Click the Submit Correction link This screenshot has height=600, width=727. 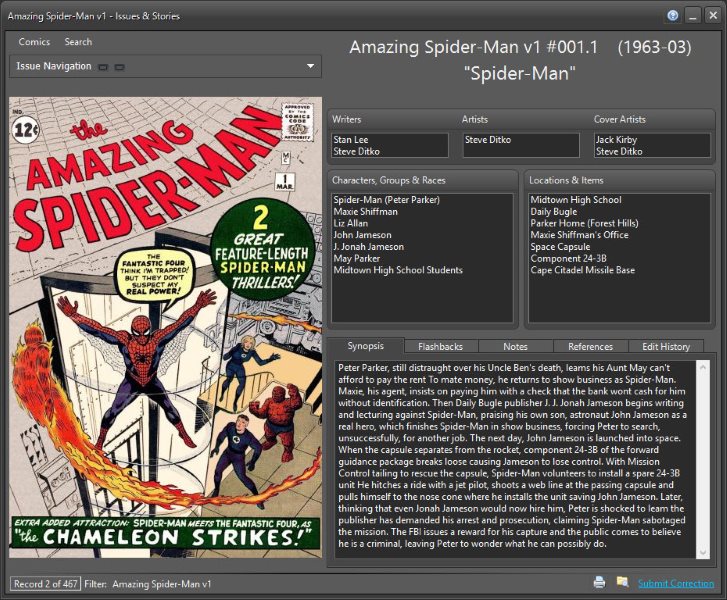676,583
